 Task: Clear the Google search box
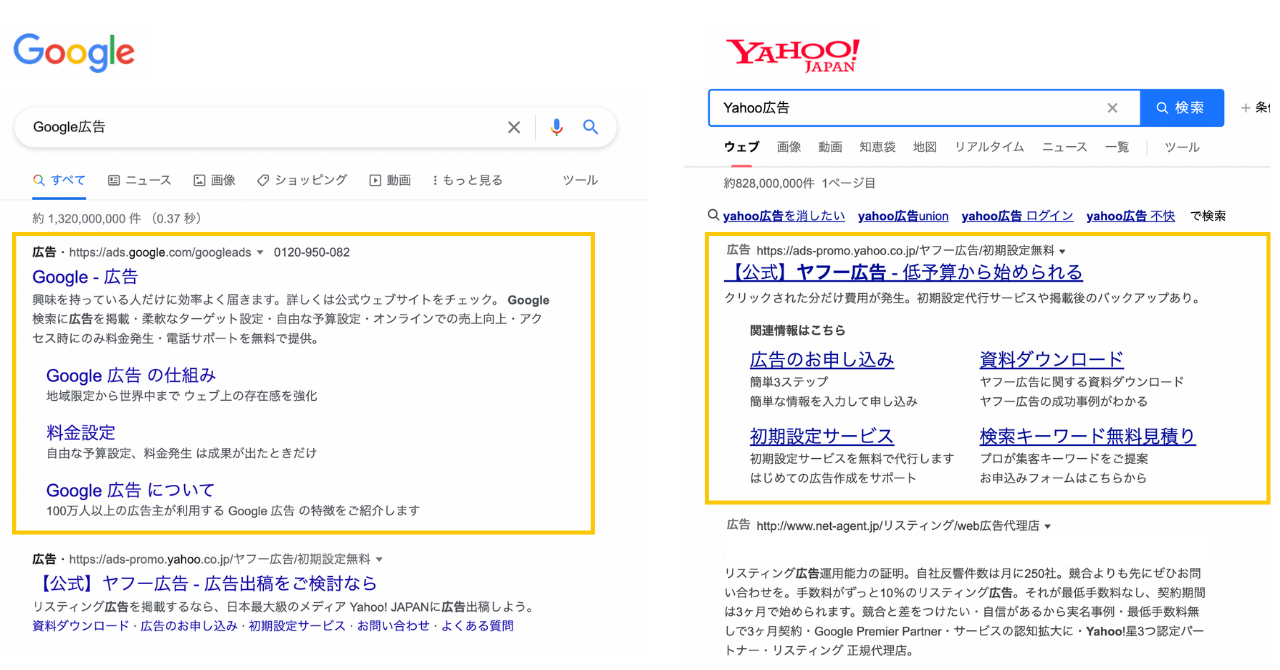[x=514, y=127]
